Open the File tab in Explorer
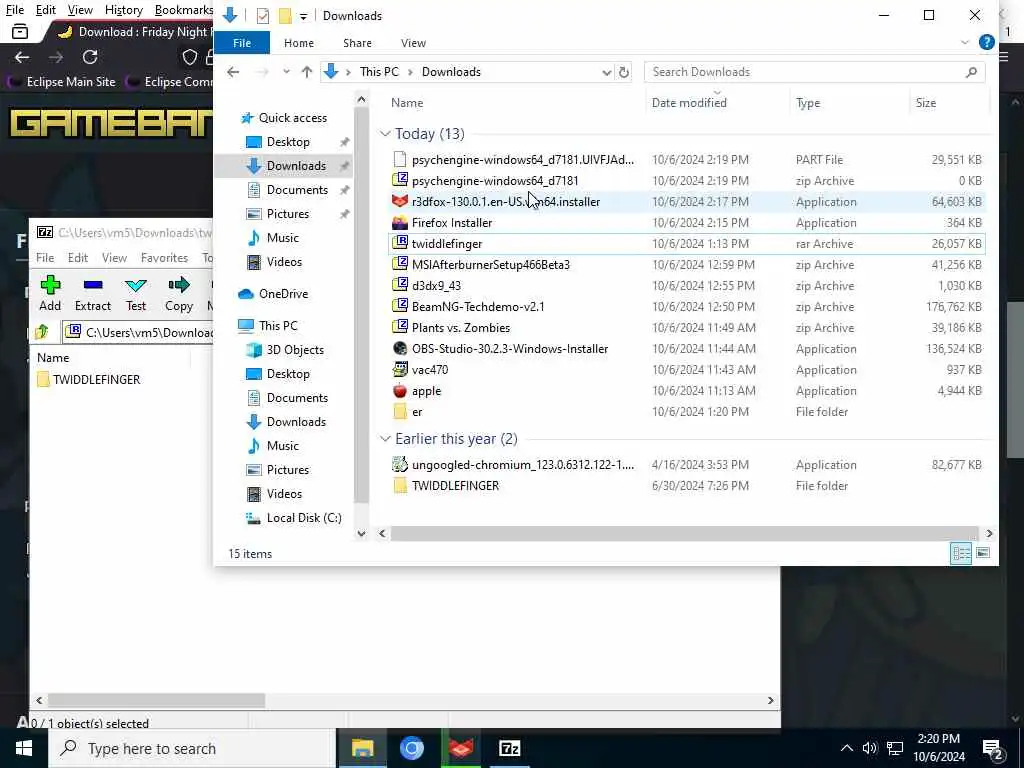The width and height of the screenshot is (1024, 768). (x=242, y=42)
